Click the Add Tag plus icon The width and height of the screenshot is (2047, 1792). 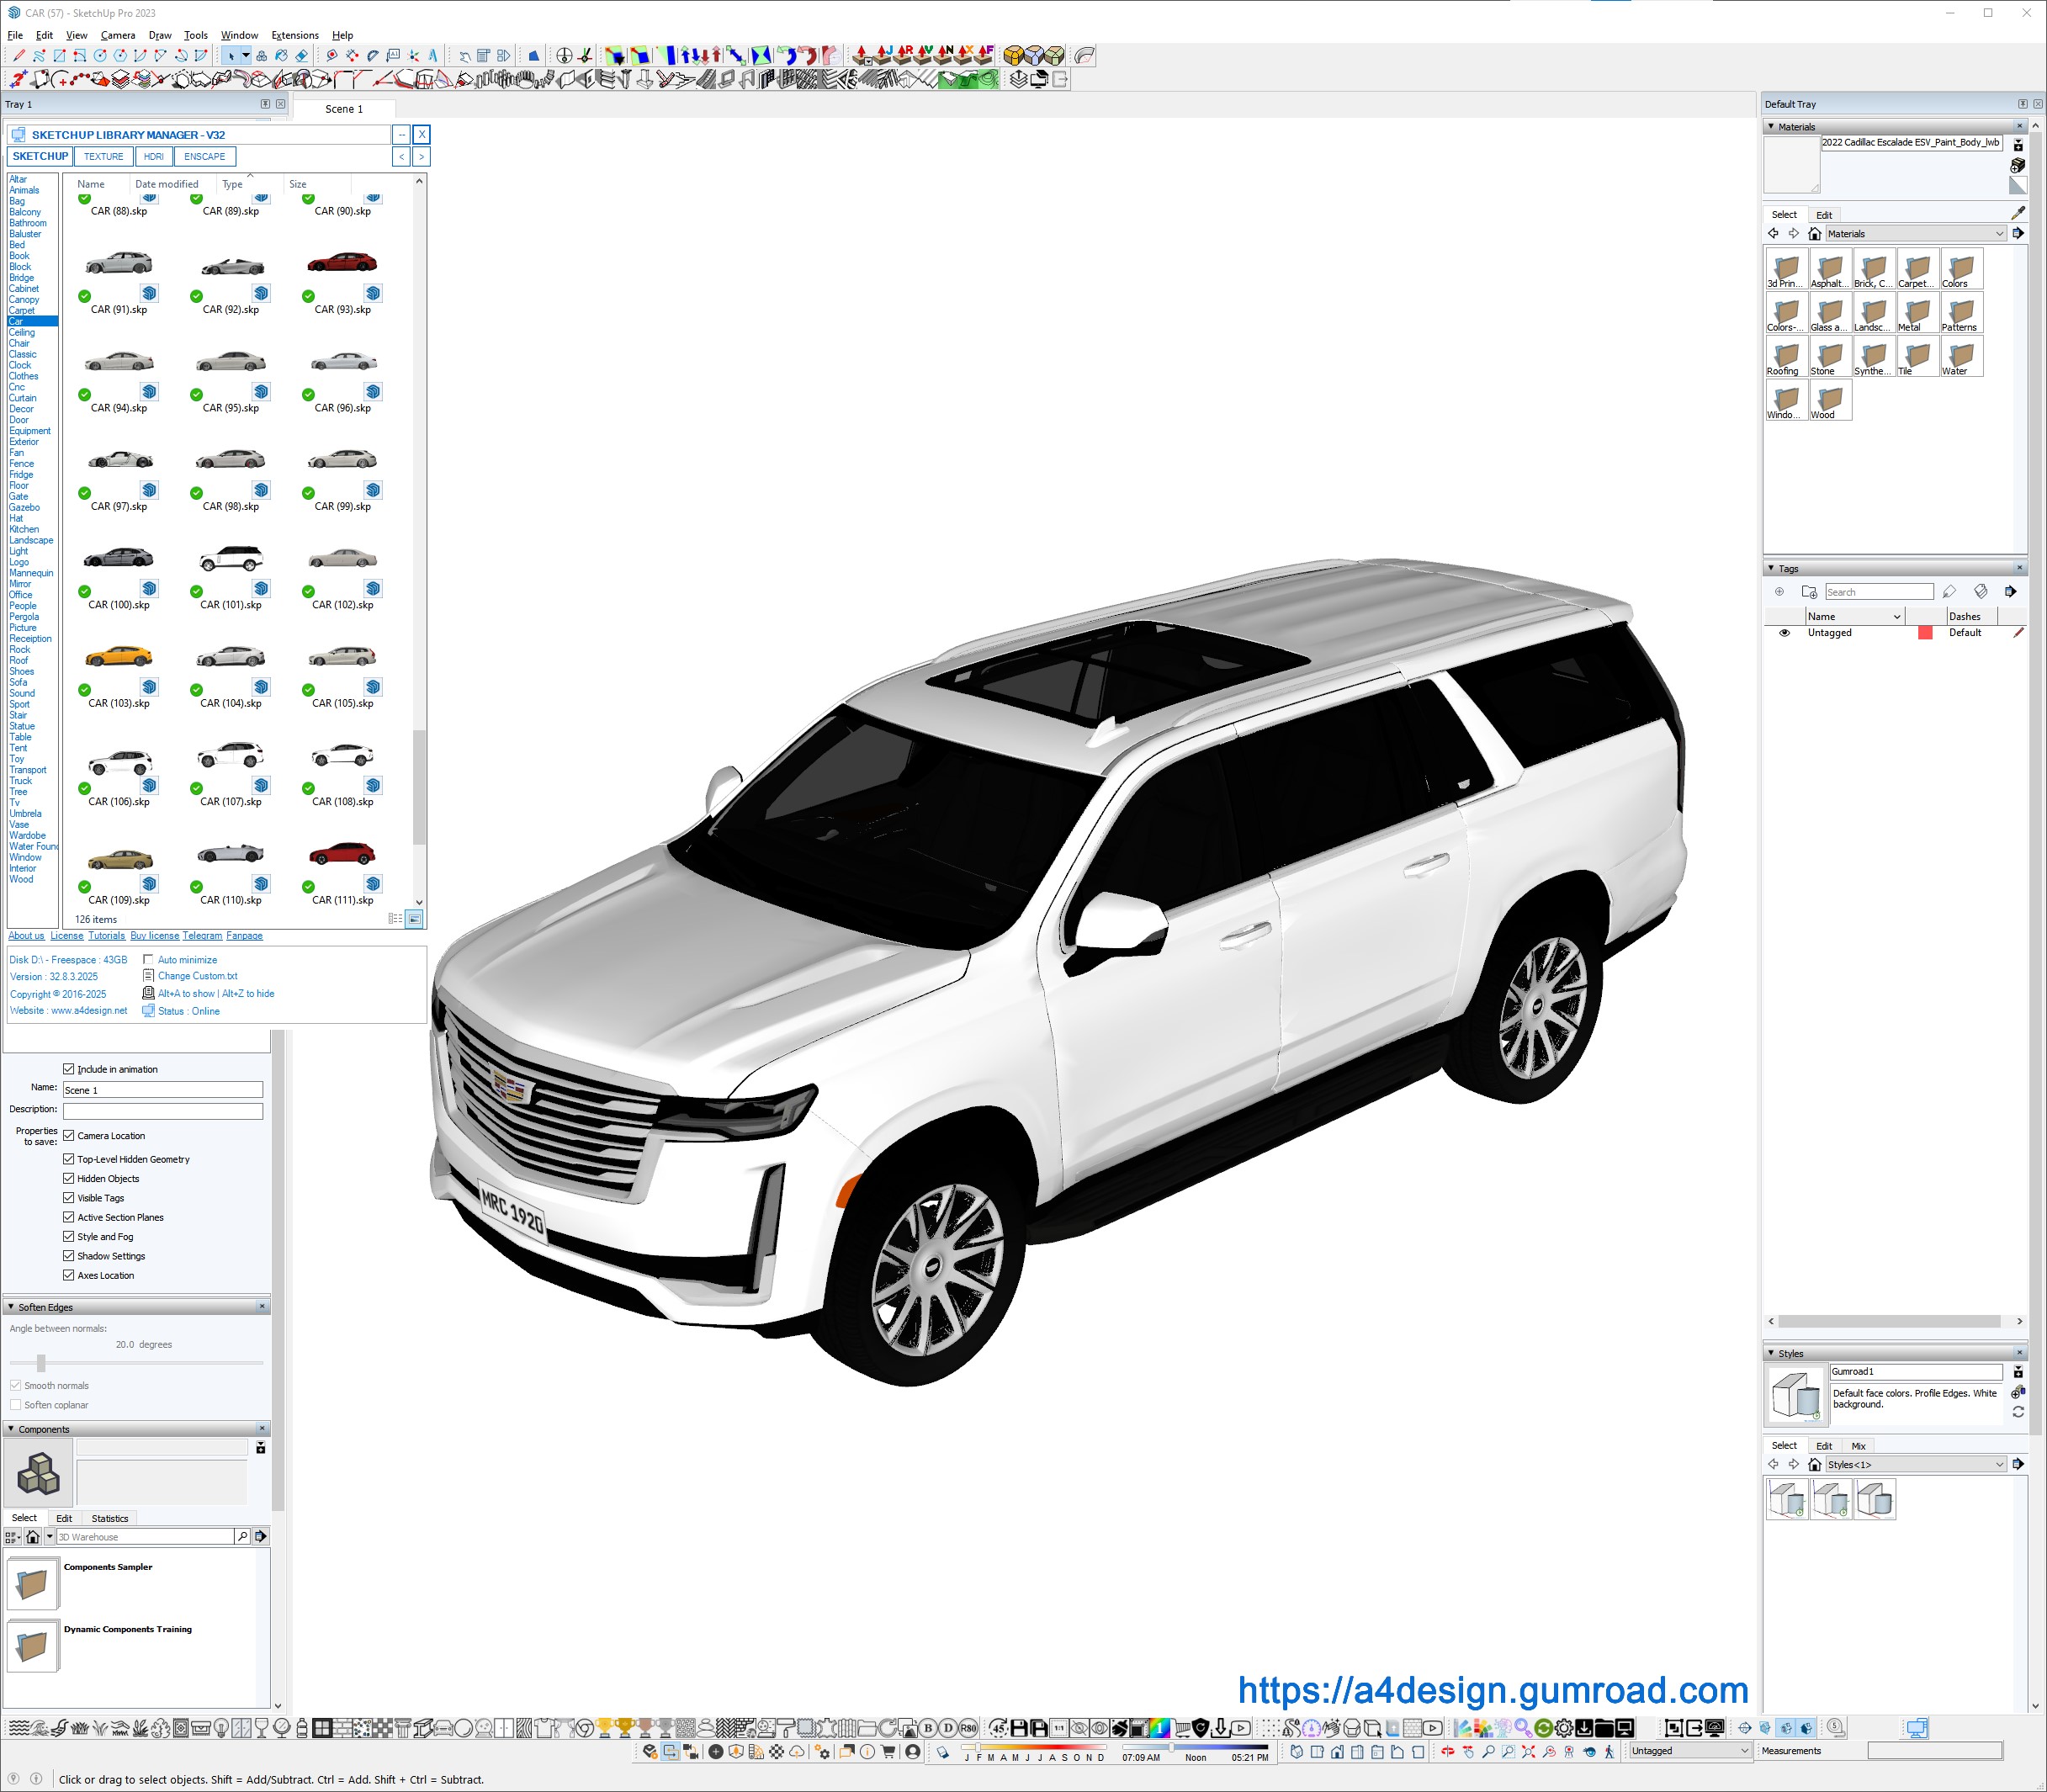click(x=1779, y=592)
